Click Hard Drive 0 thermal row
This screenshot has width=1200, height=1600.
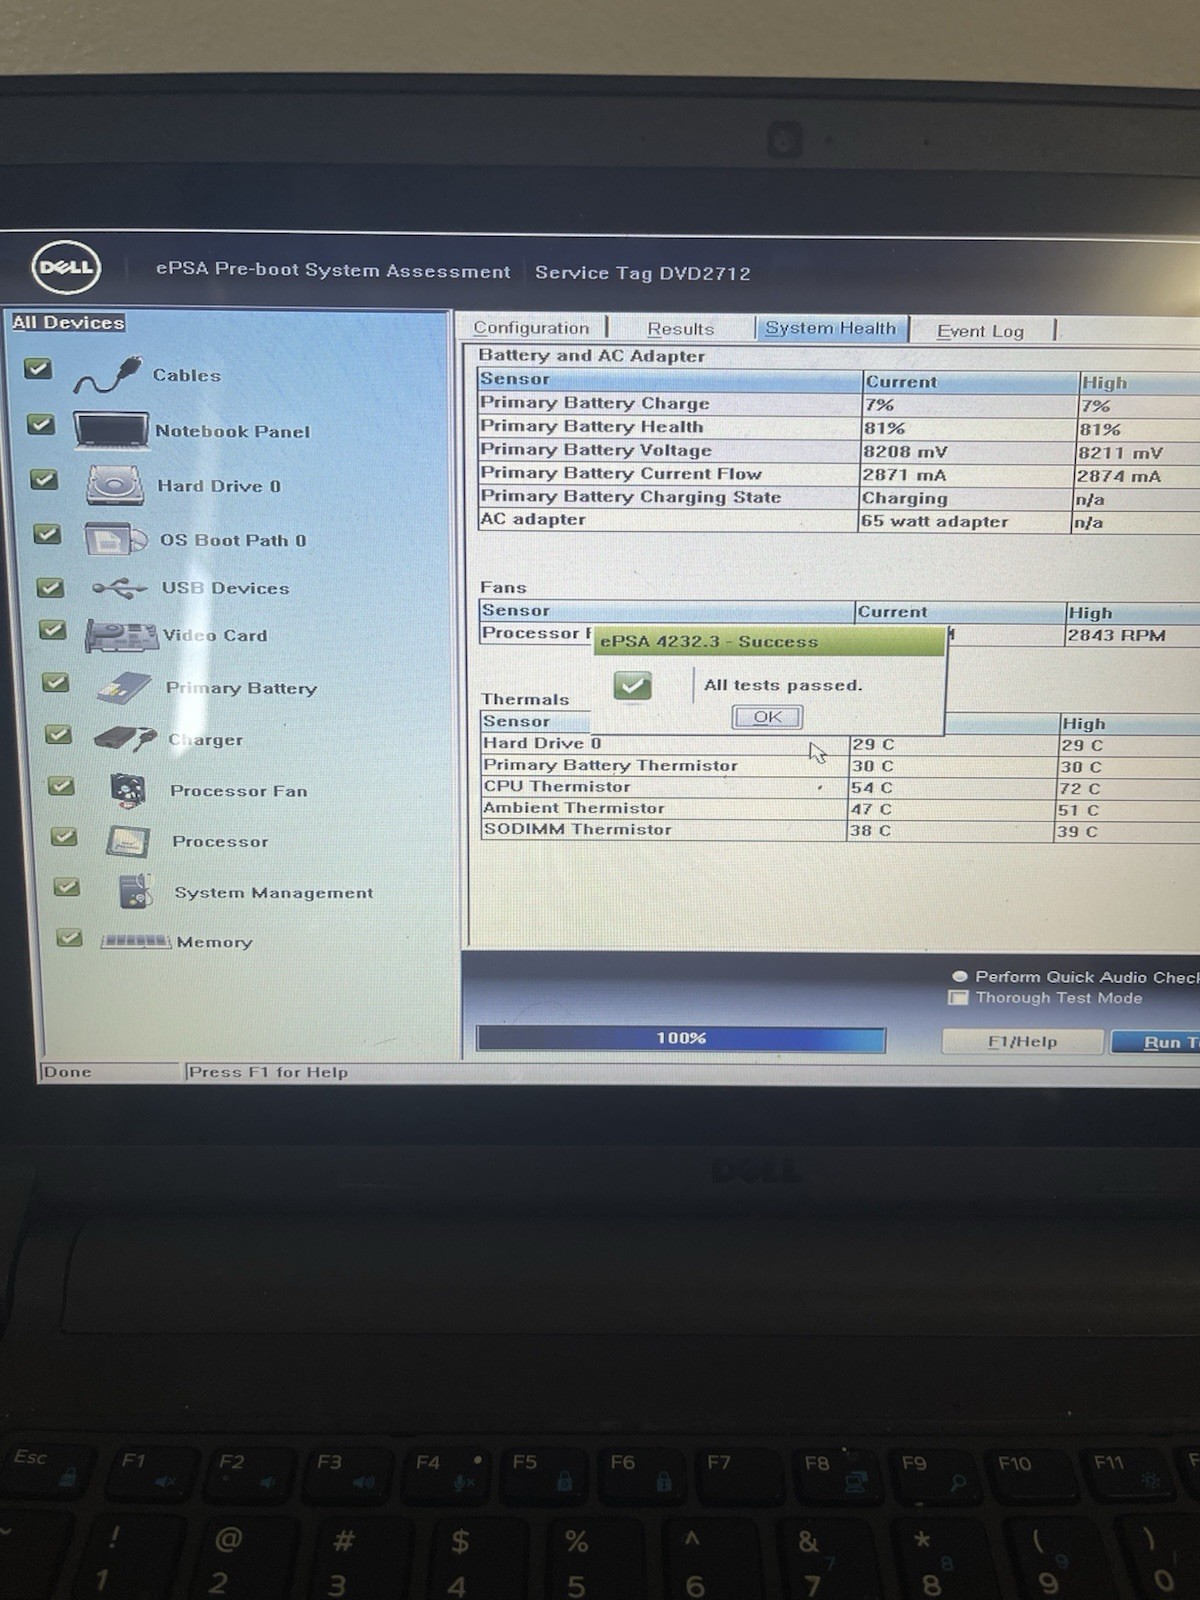click(840, 744)
